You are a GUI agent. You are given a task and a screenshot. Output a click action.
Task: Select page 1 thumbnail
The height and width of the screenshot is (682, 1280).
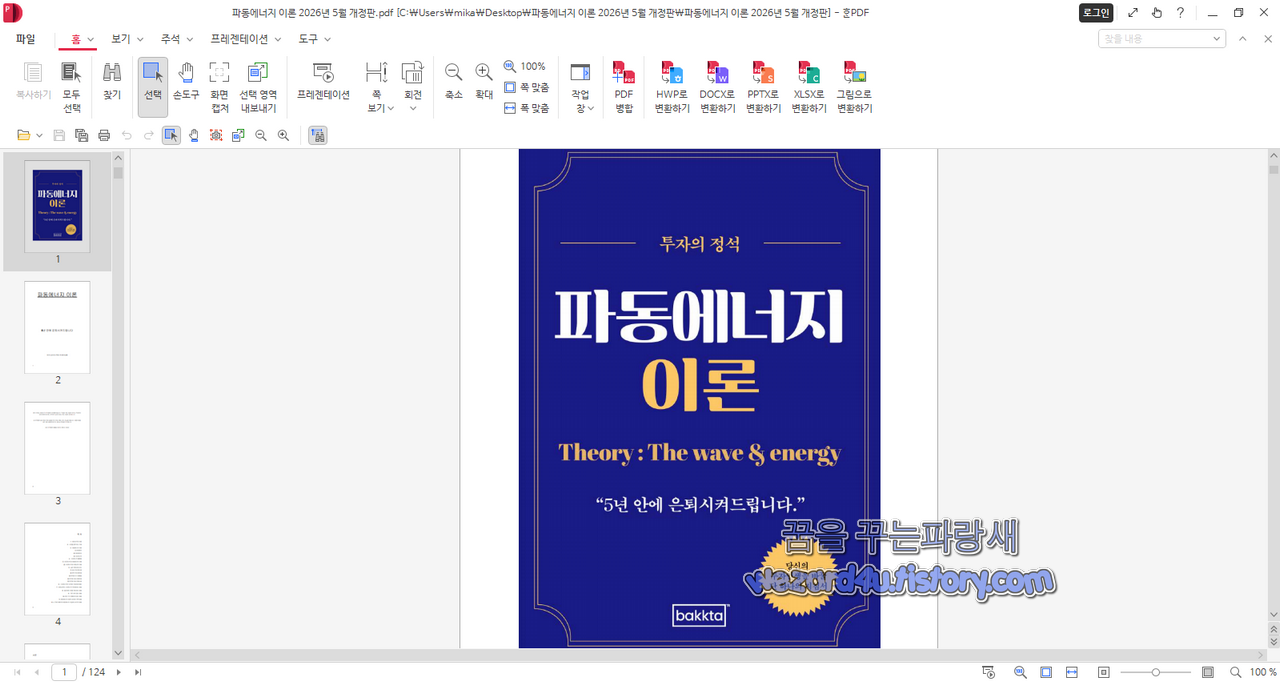click(x=57, y=206)
